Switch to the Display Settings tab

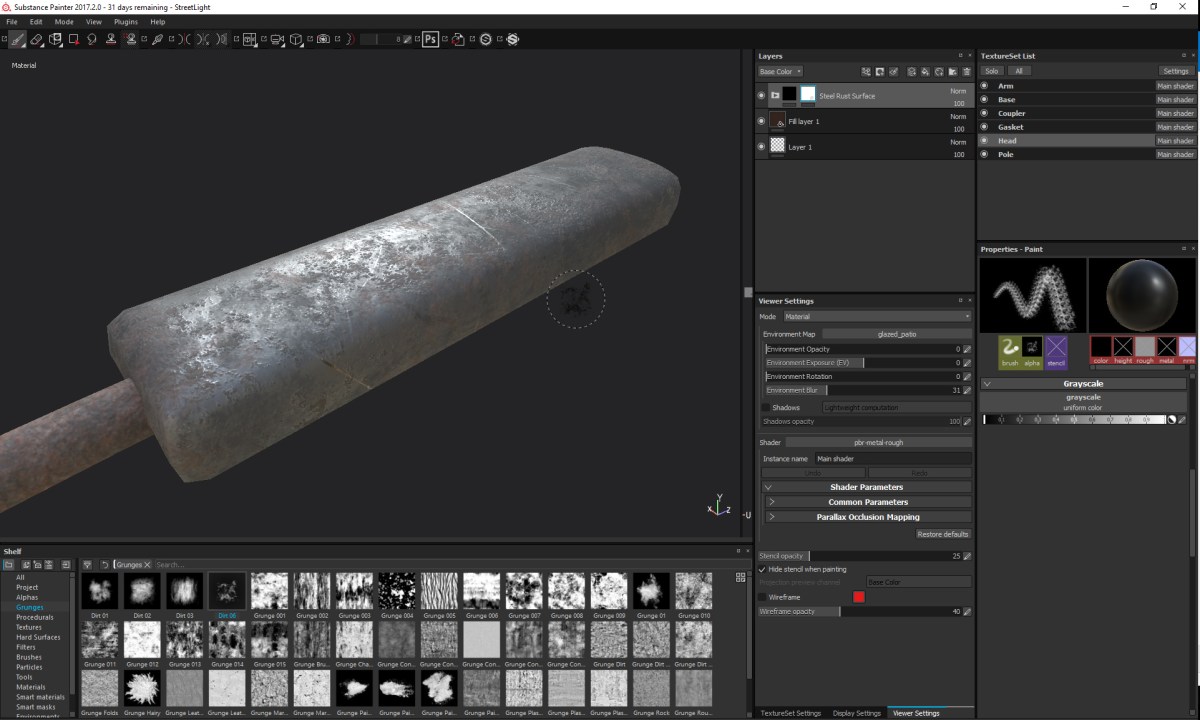point(856,713)
